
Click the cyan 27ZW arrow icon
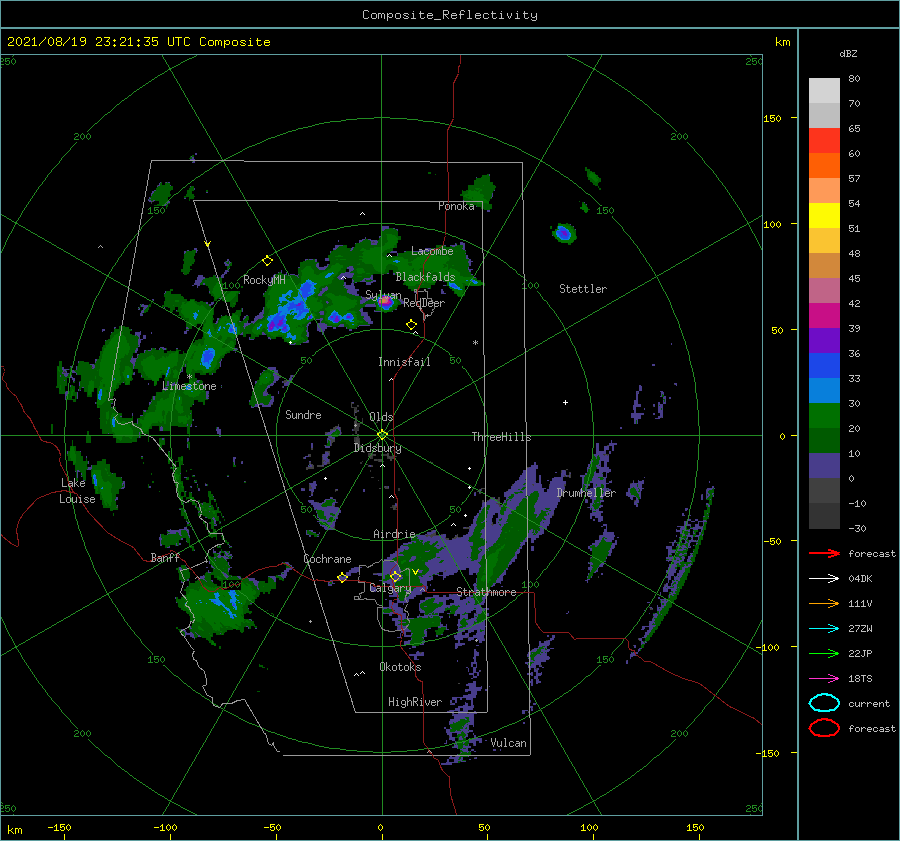(824, 628)
